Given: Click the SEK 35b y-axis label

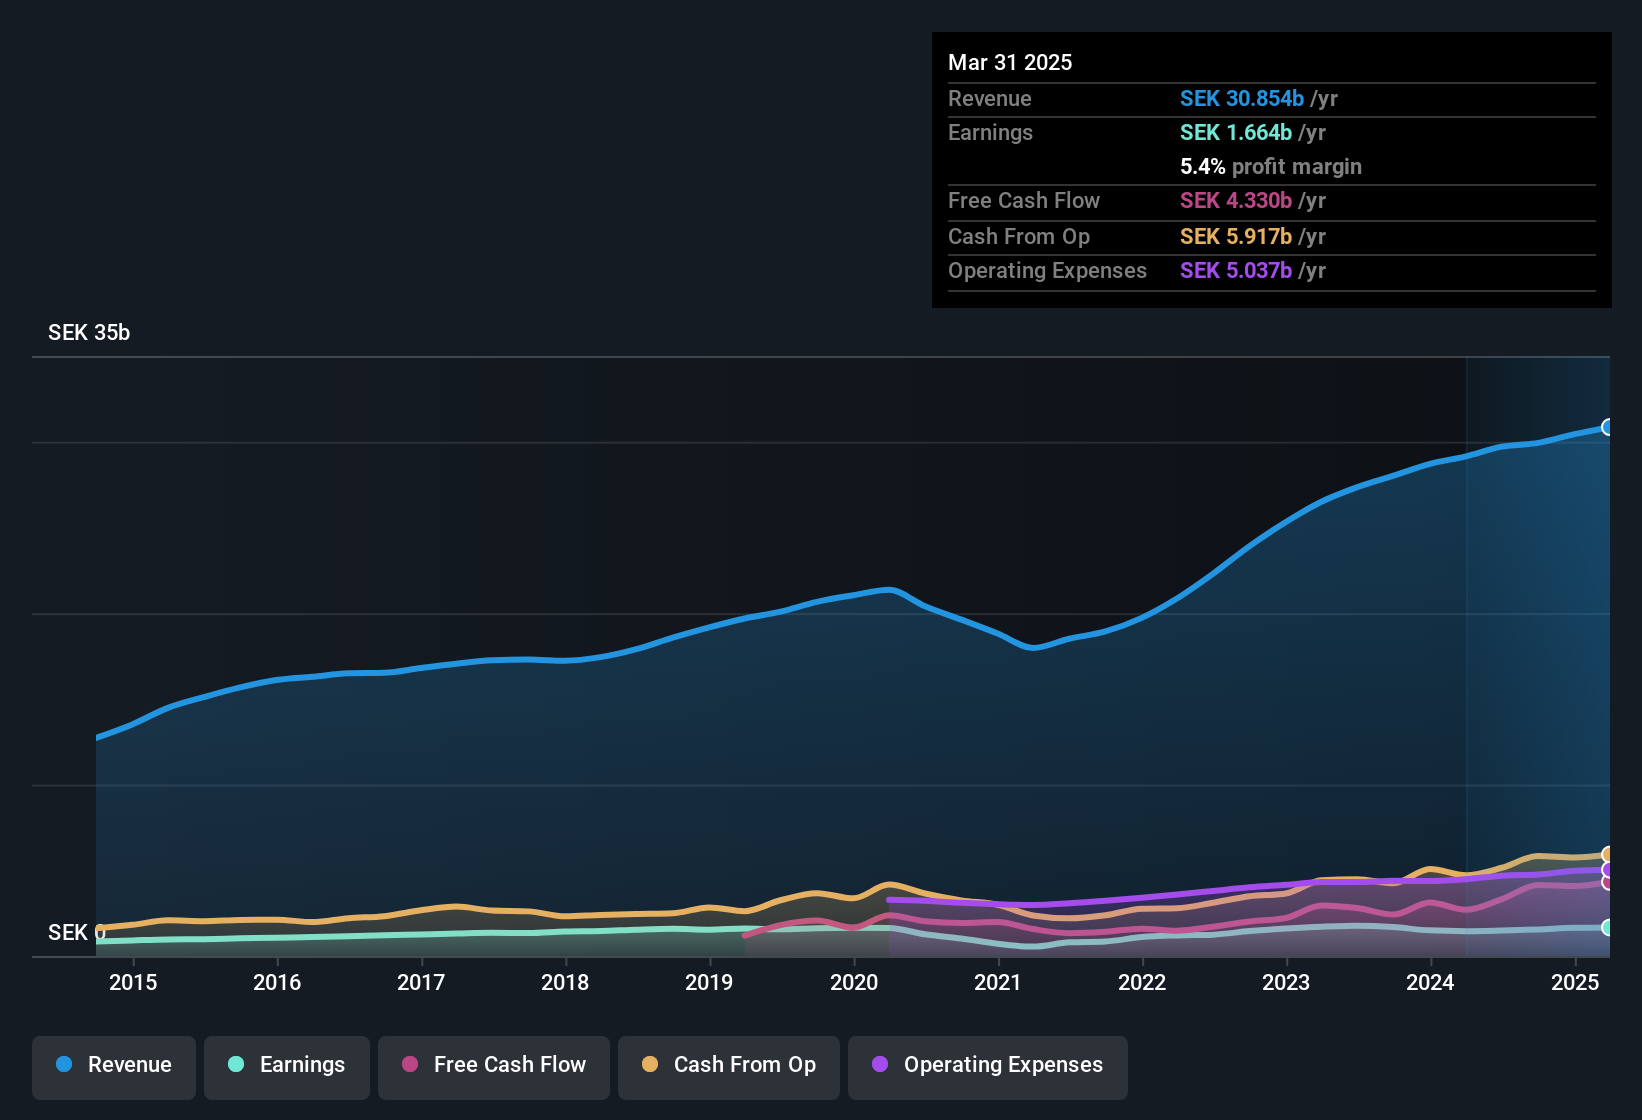Looking at the screenshot, I should point(89,332).
